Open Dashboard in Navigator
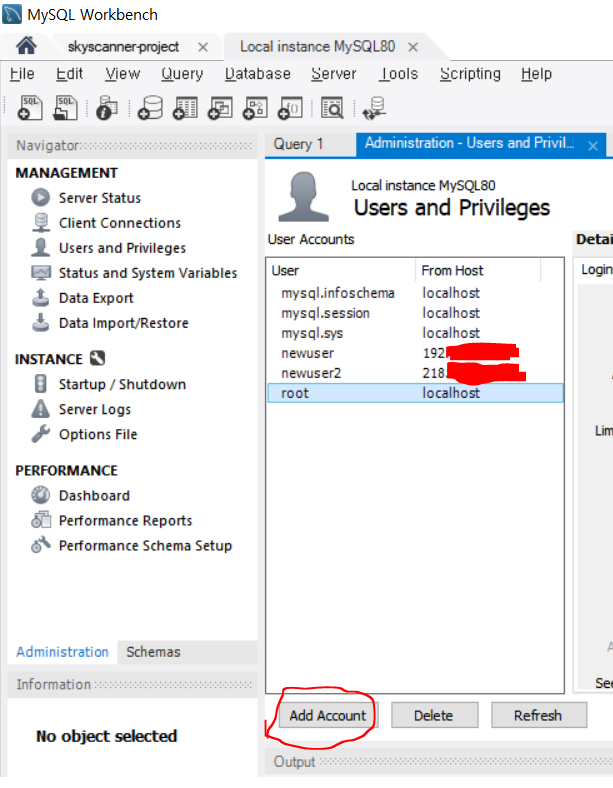Viewport: 613px width, 788px height. tap(94, 496)
